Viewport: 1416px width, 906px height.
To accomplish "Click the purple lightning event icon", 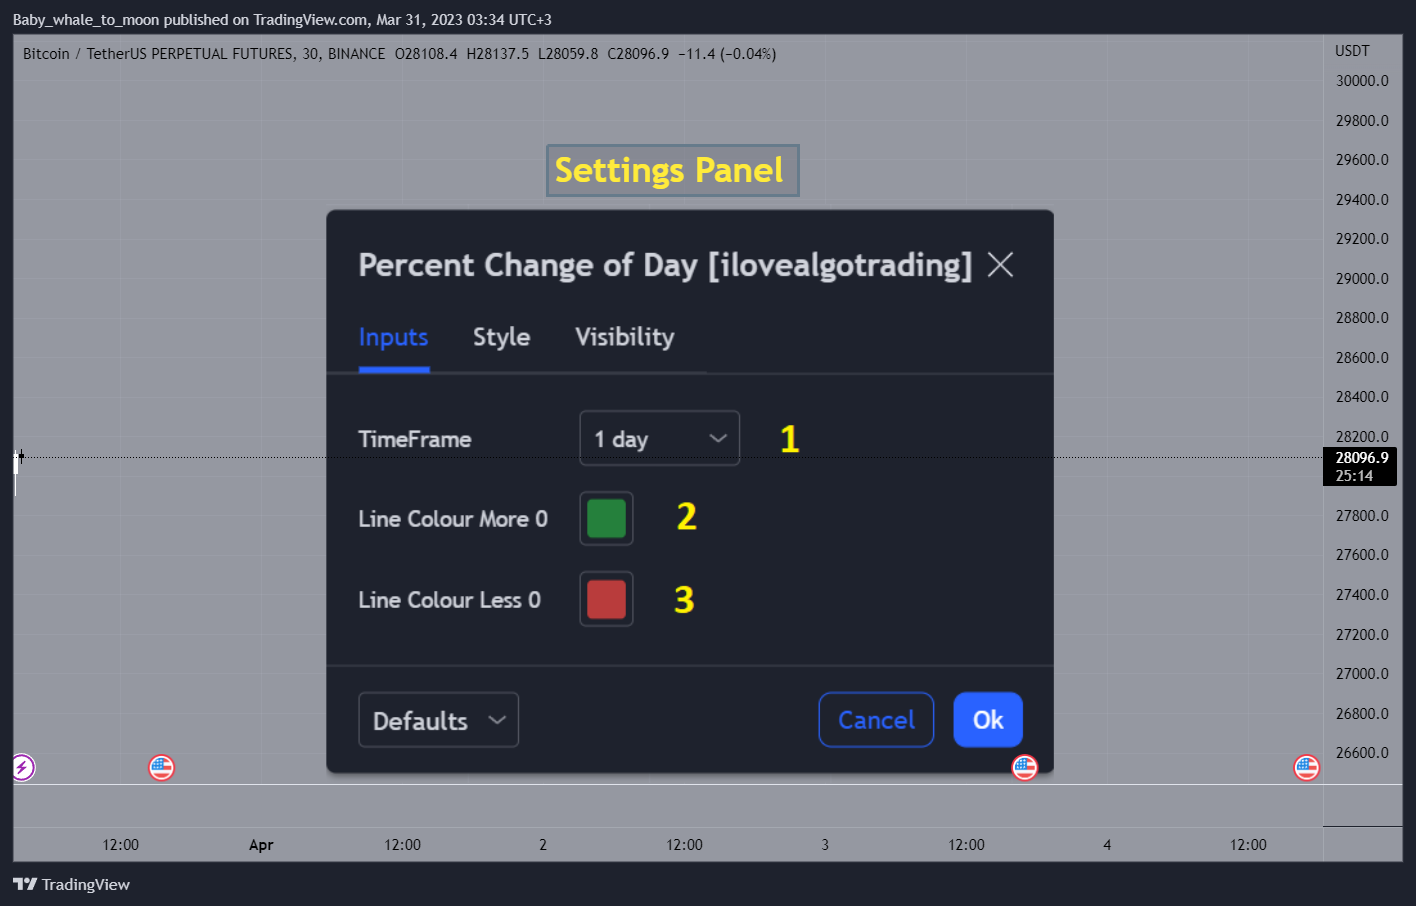I will click(22, 767).
